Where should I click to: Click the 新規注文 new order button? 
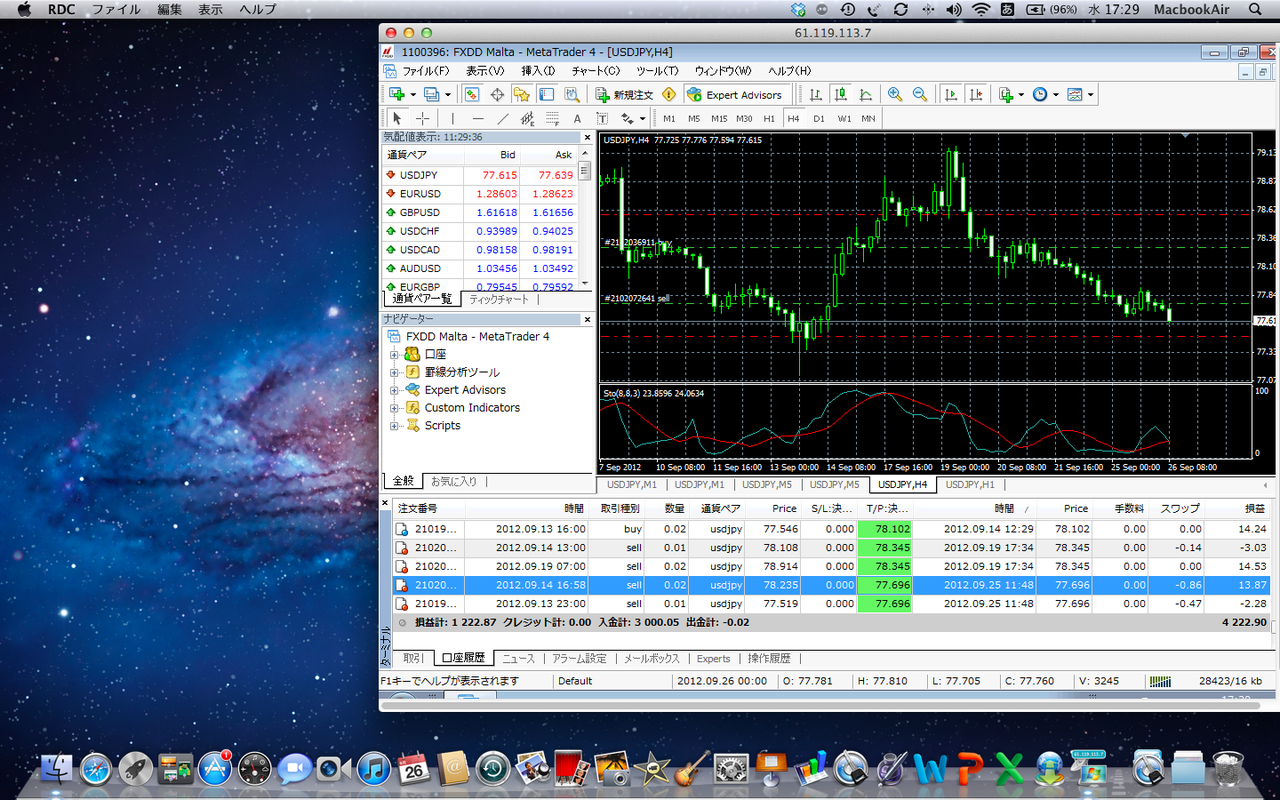(x=623, y=94)
